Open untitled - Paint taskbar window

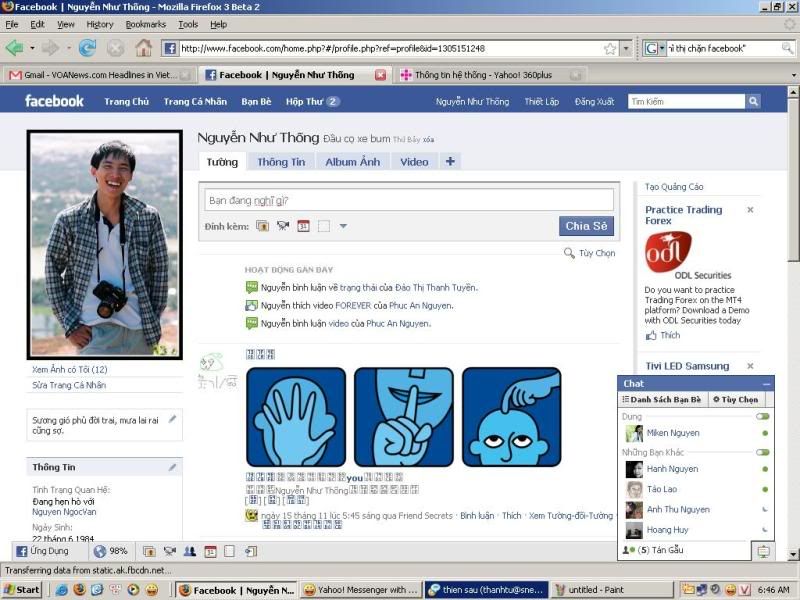click(611, 590)
